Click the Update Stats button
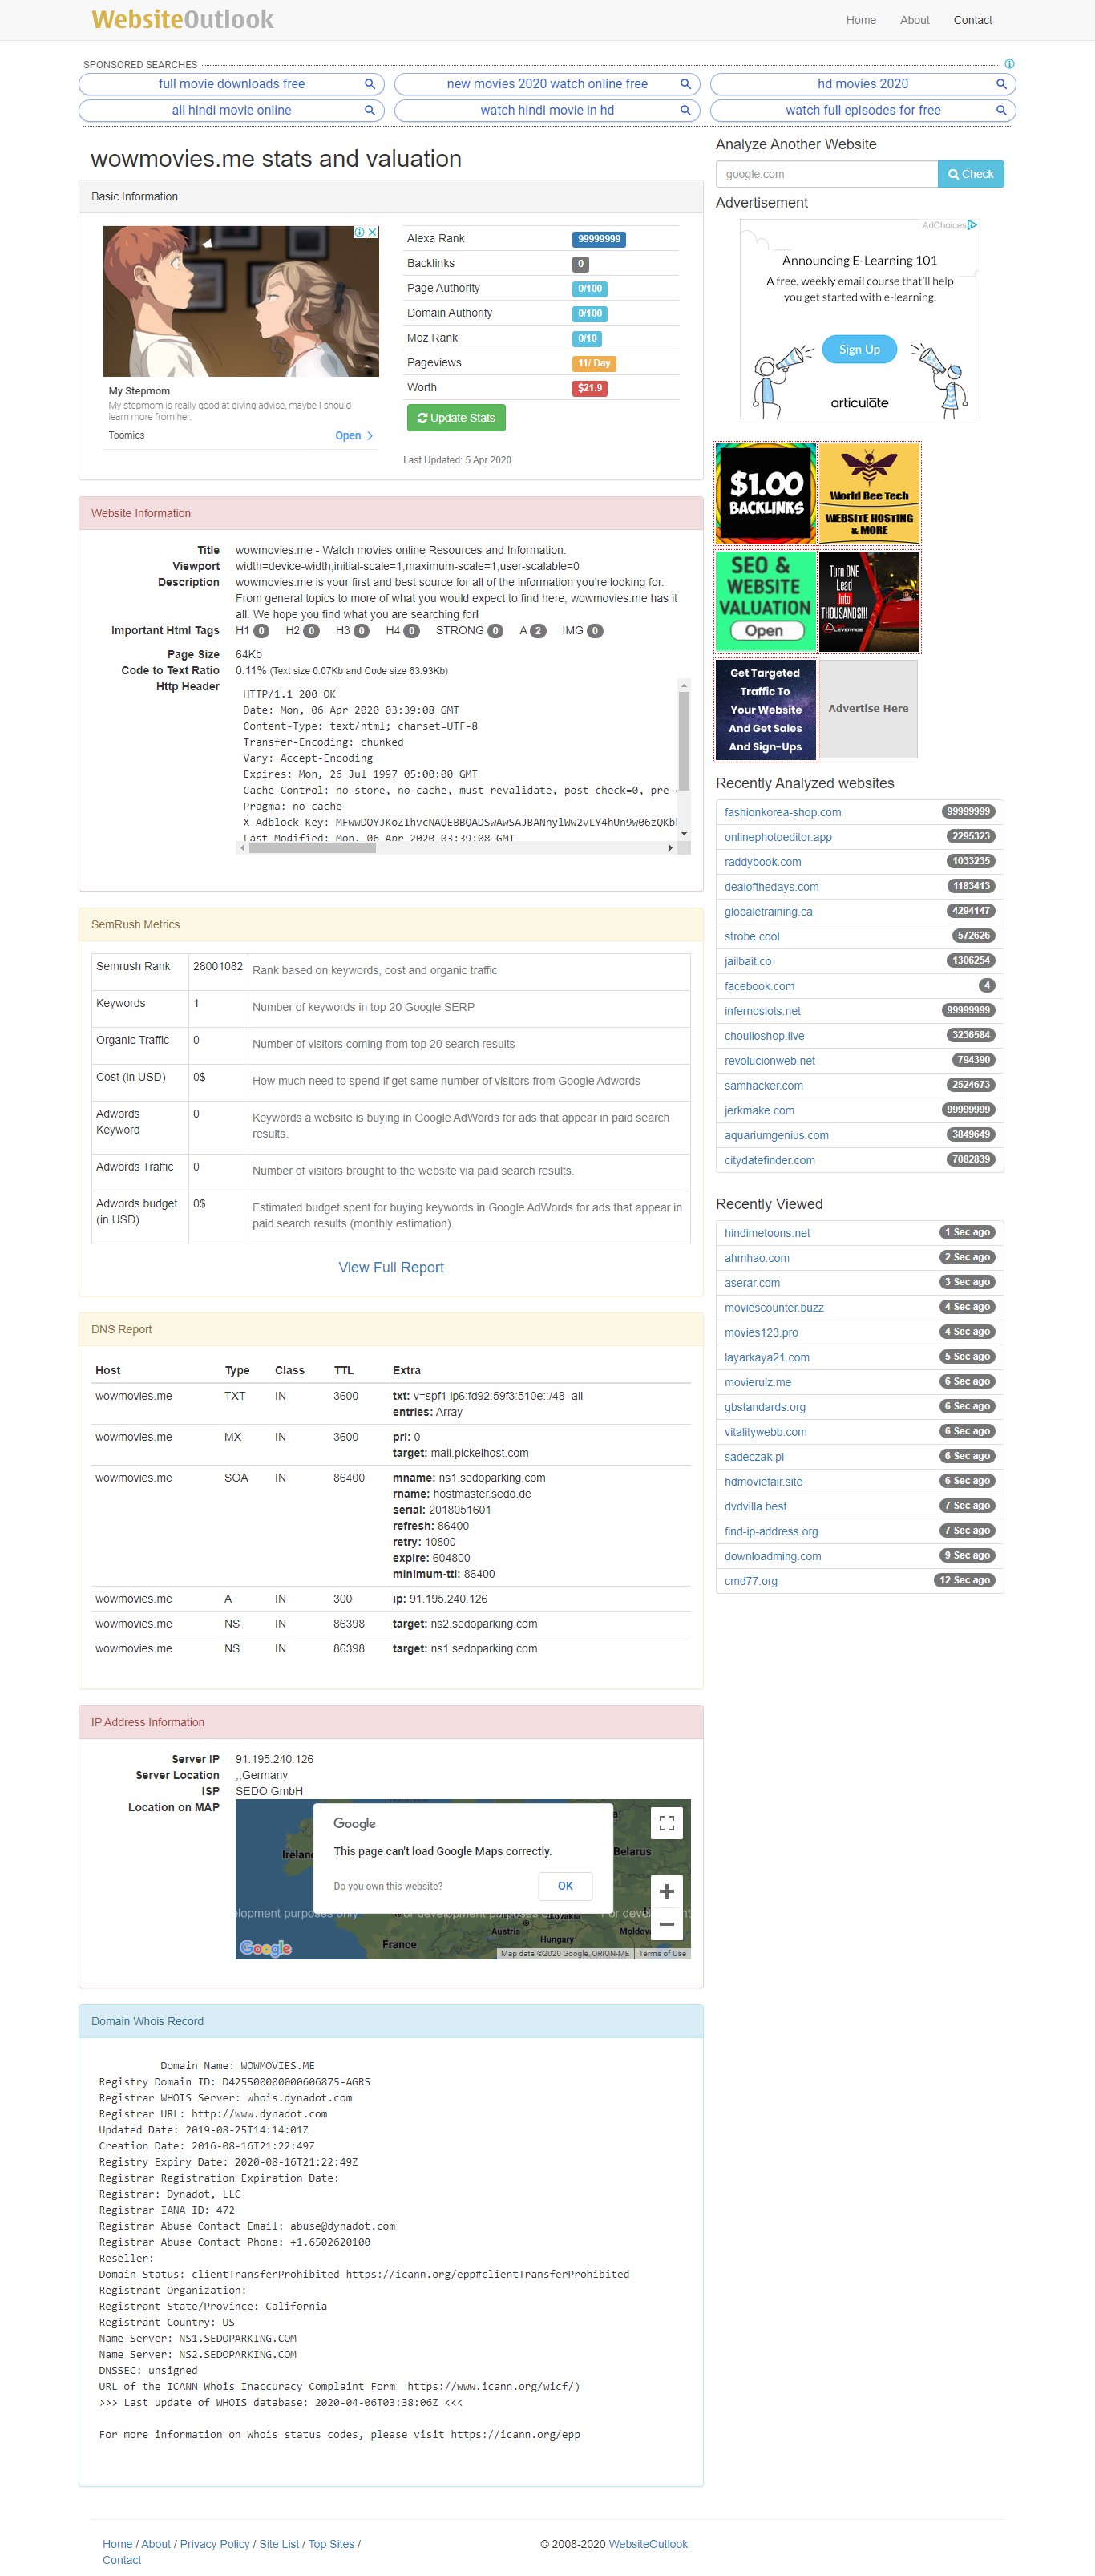This screenshot has height=2576, width=1095. click(456, 418)
